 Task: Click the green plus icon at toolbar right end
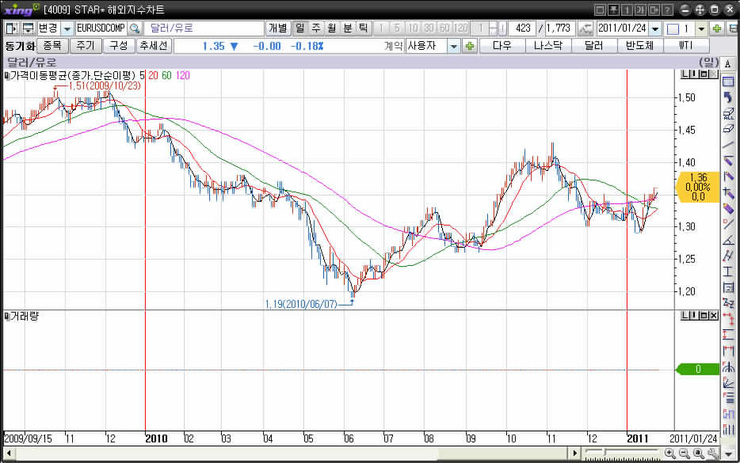point(717,28)
